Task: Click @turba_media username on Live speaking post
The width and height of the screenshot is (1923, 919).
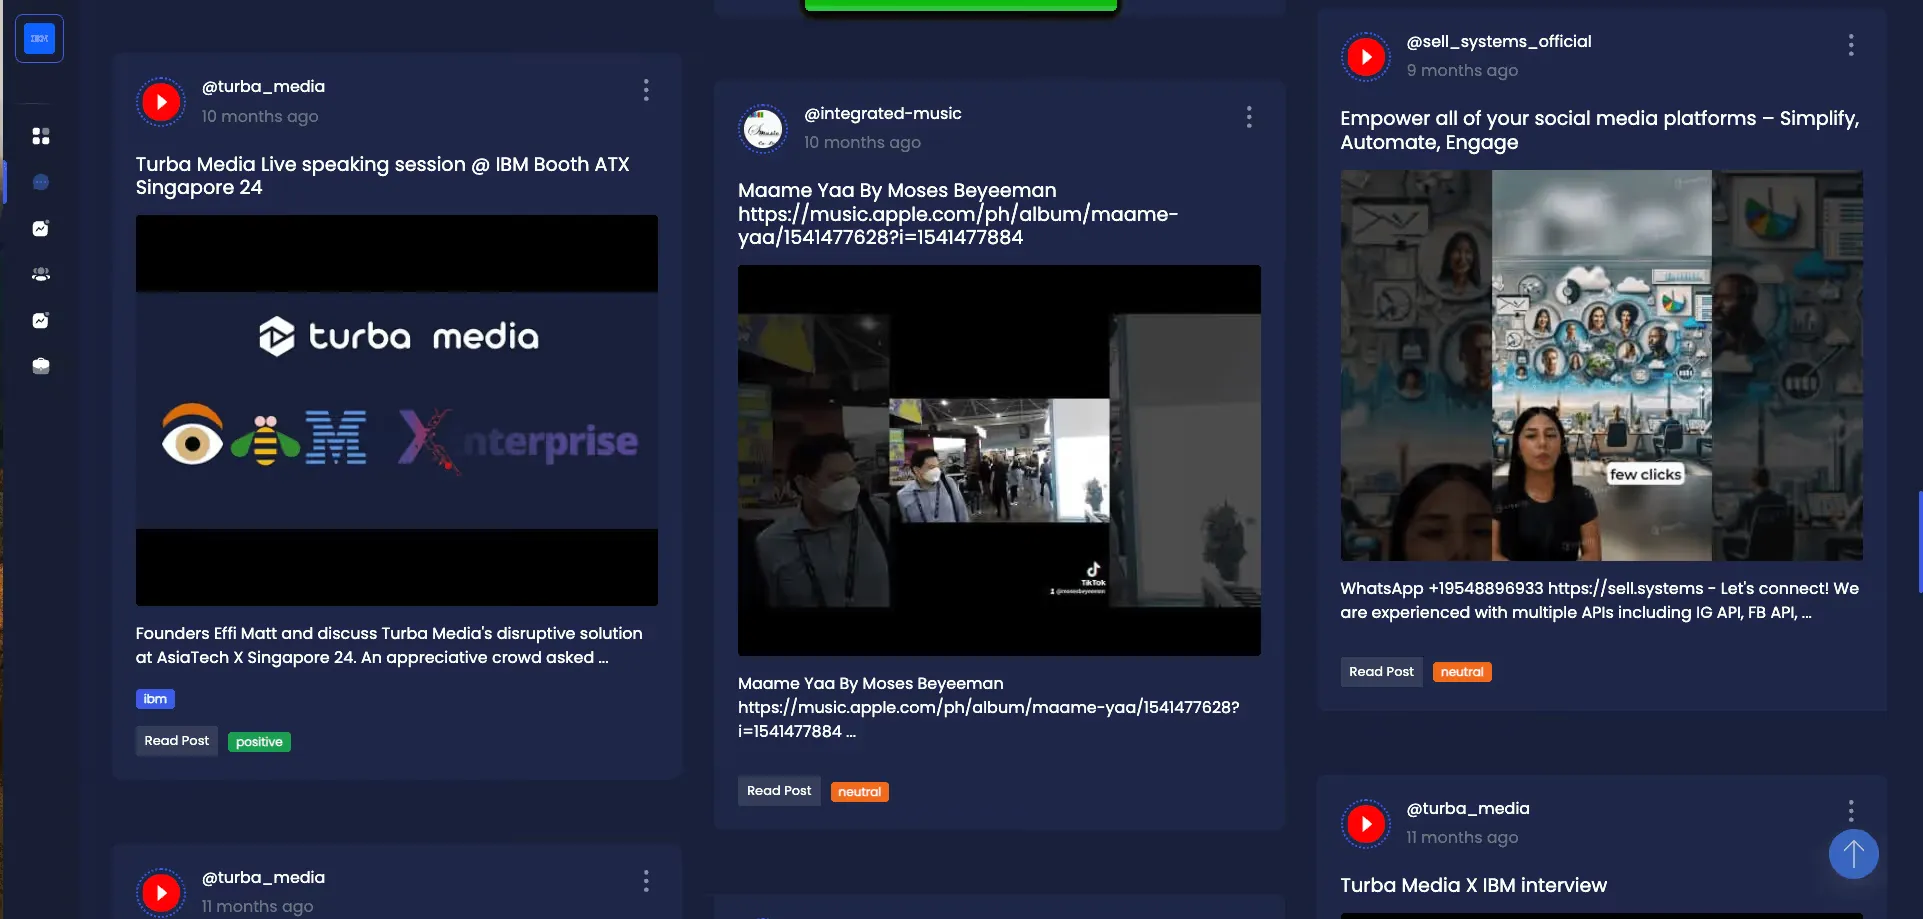Action: tap(263, 87)
